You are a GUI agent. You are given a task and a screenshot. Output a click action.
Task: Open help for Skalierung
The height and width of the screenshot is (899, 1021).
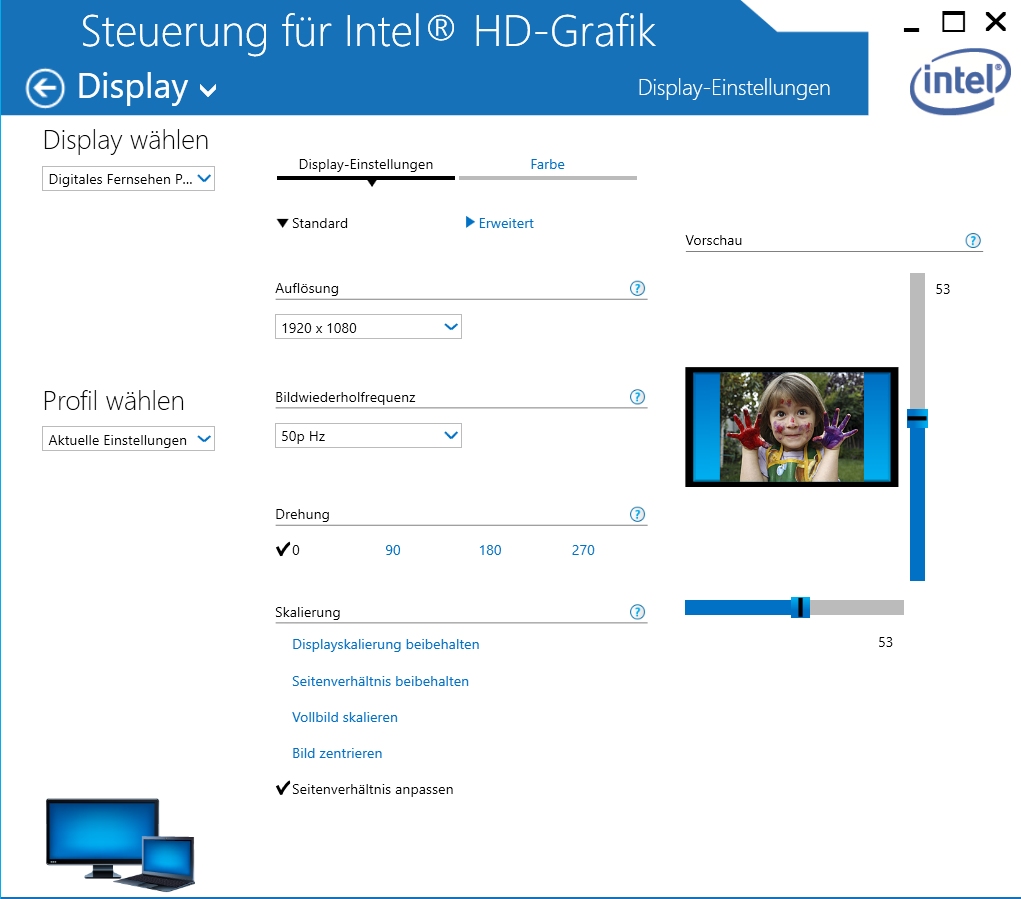[x=637, y=612]
